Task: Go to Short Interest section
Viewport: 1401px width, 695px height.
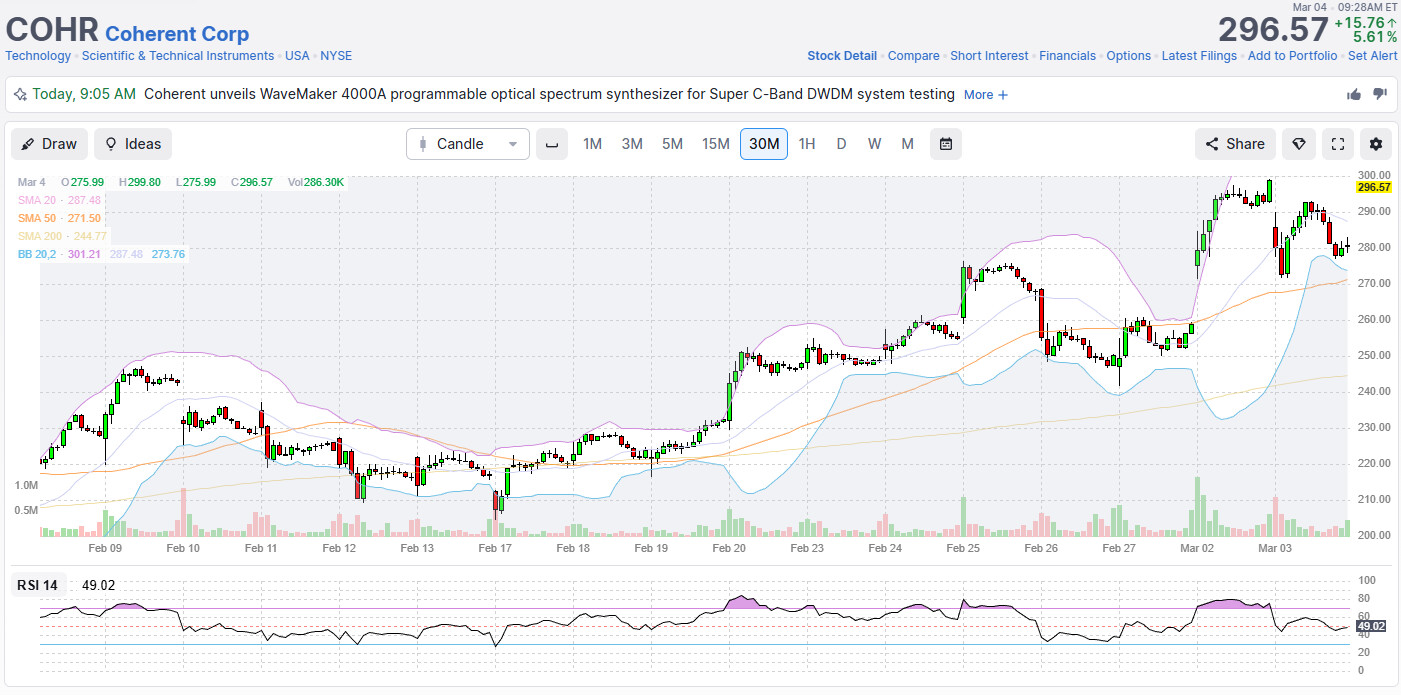Action: 989,56
